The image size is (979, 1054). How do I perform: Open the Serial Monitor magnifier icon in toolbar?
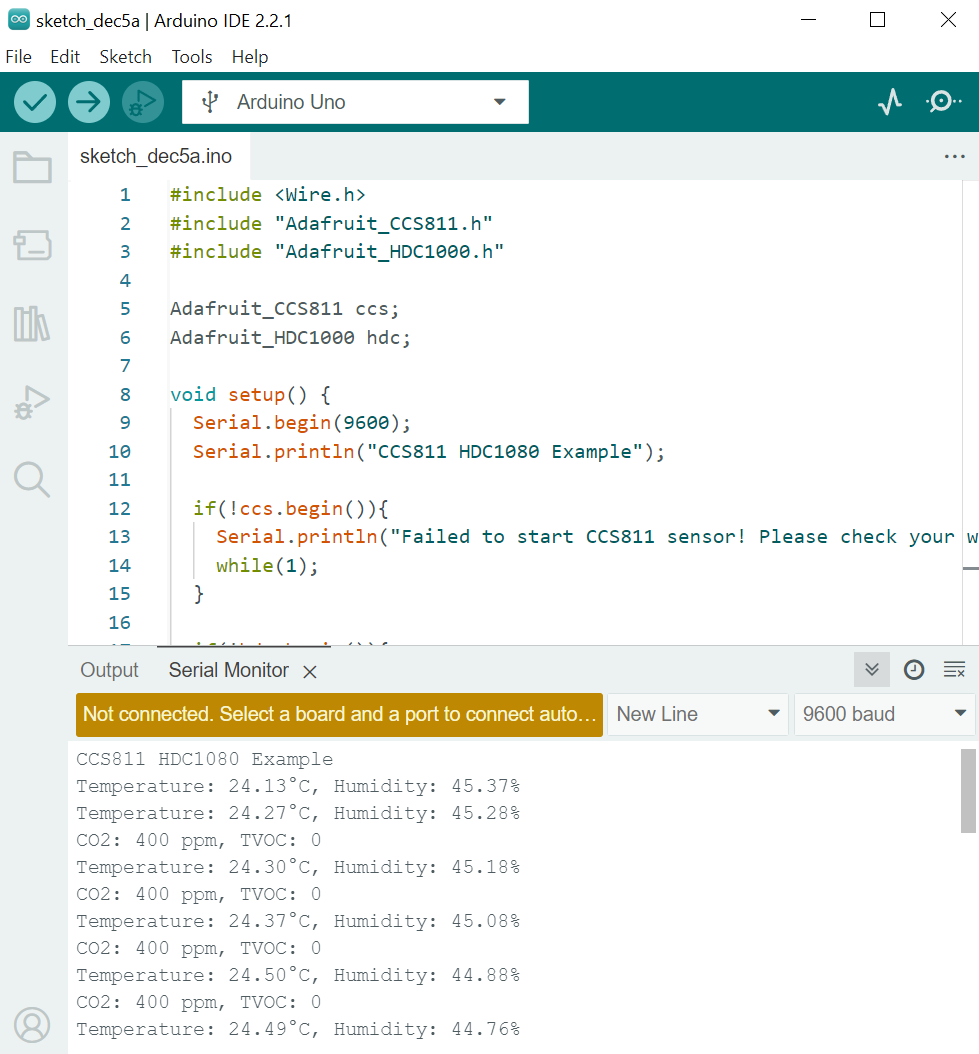click(x=943, y=102)
